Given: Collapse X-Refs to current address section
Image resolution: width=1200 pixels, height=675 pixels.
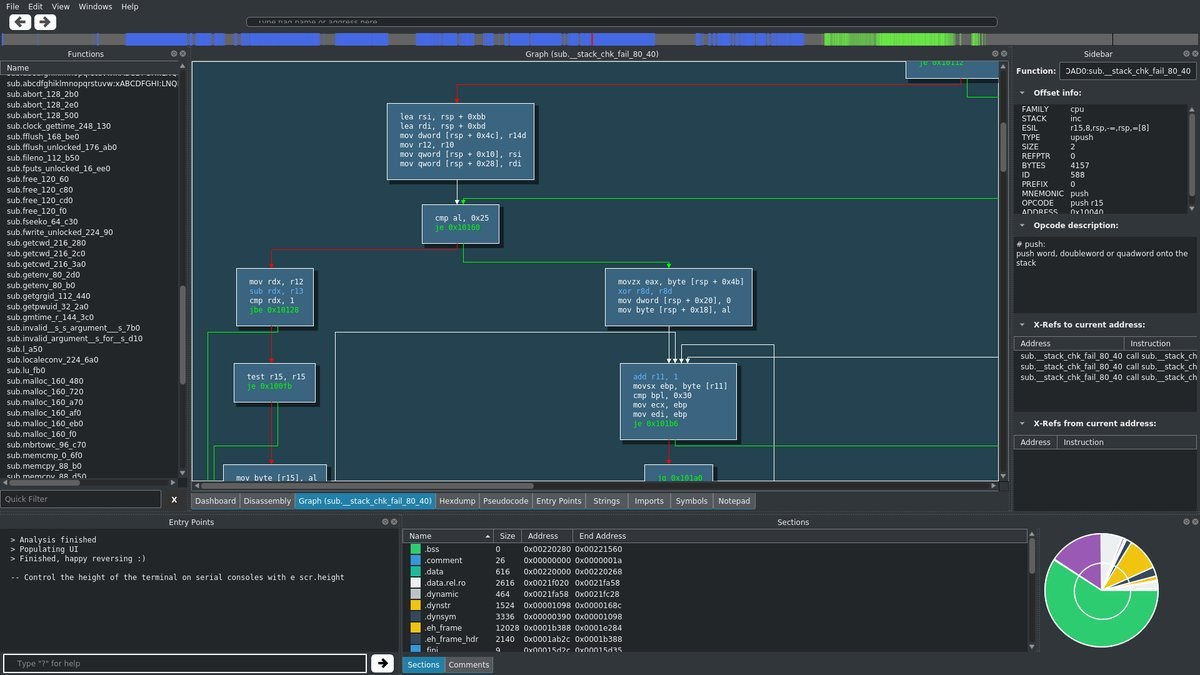Looking at the screenshot, I should coord(1022,325).
